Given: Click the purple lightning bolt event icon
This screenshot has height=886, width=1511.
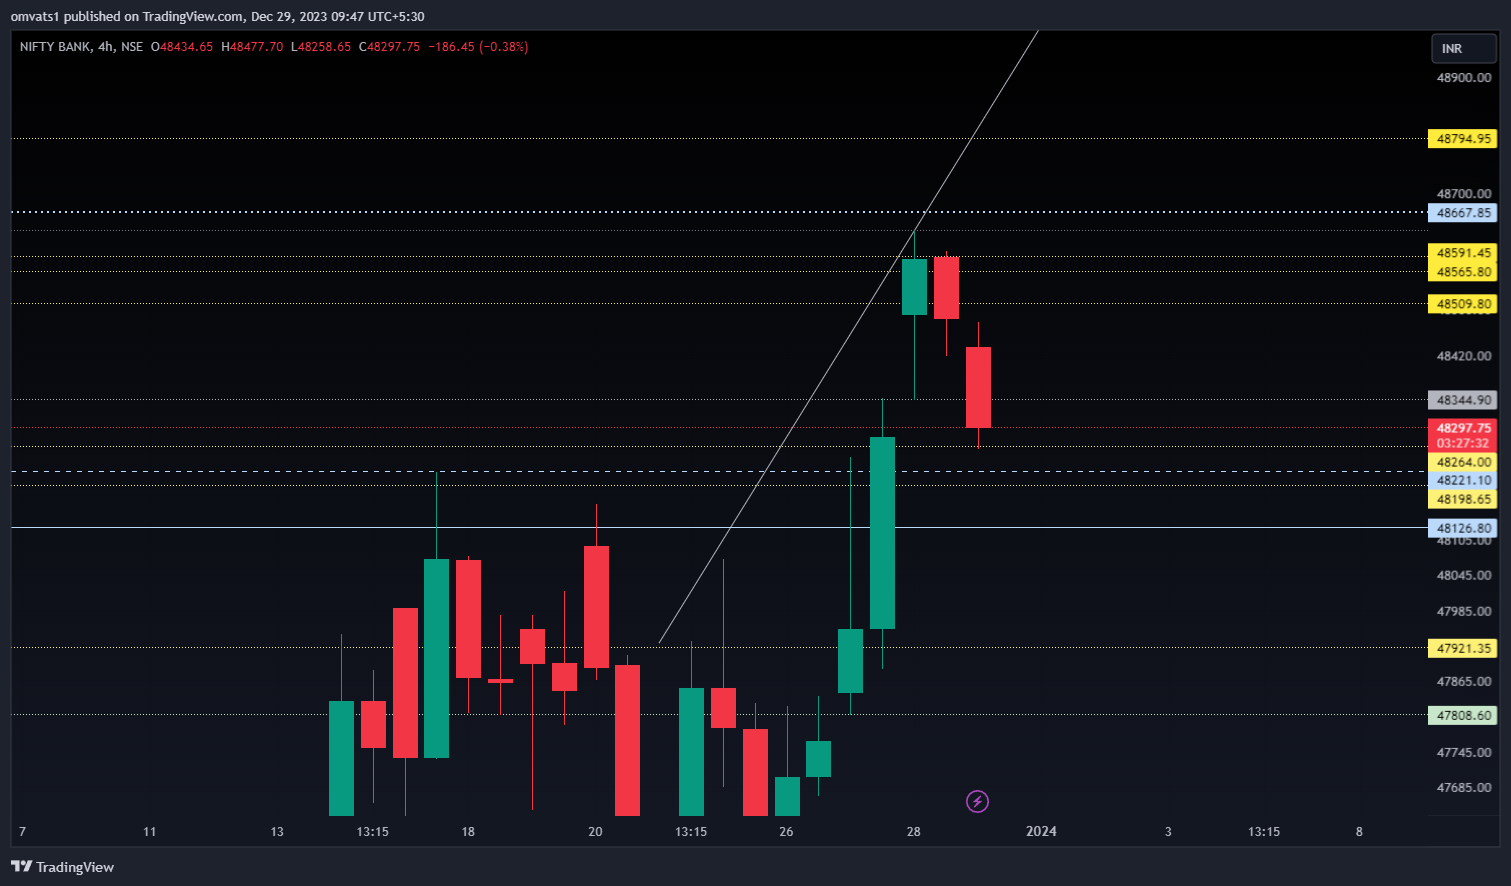Looking at the screenshot, I should coord(977,801).
